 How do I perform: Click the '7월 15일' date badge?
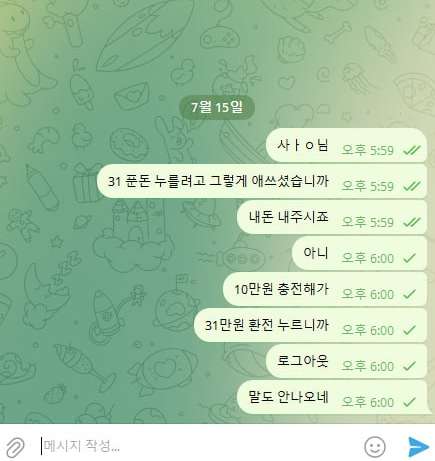tap(217, 107)
